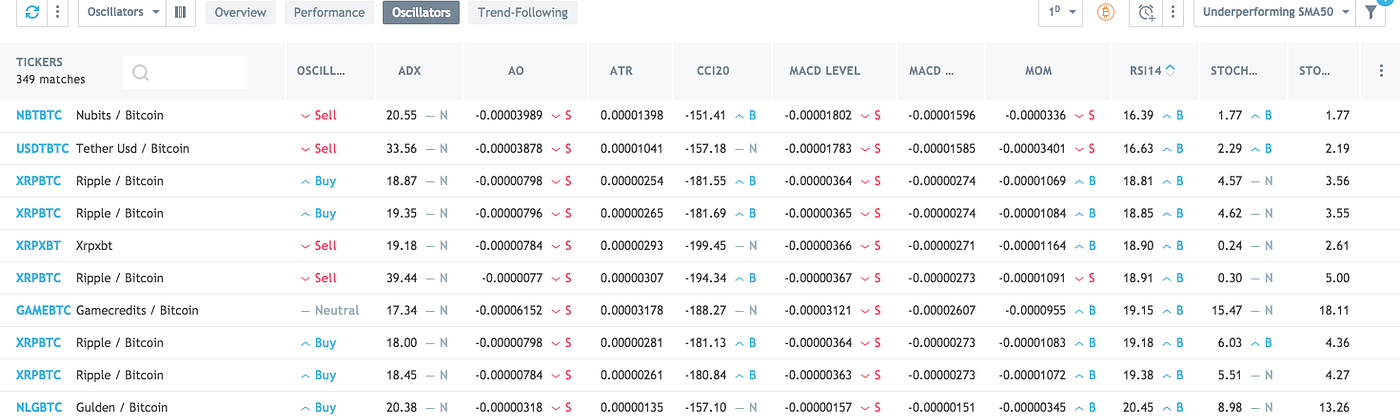Open the USDTBTC ticker link
Screen dimensions: 1400x420
(43, 149)
